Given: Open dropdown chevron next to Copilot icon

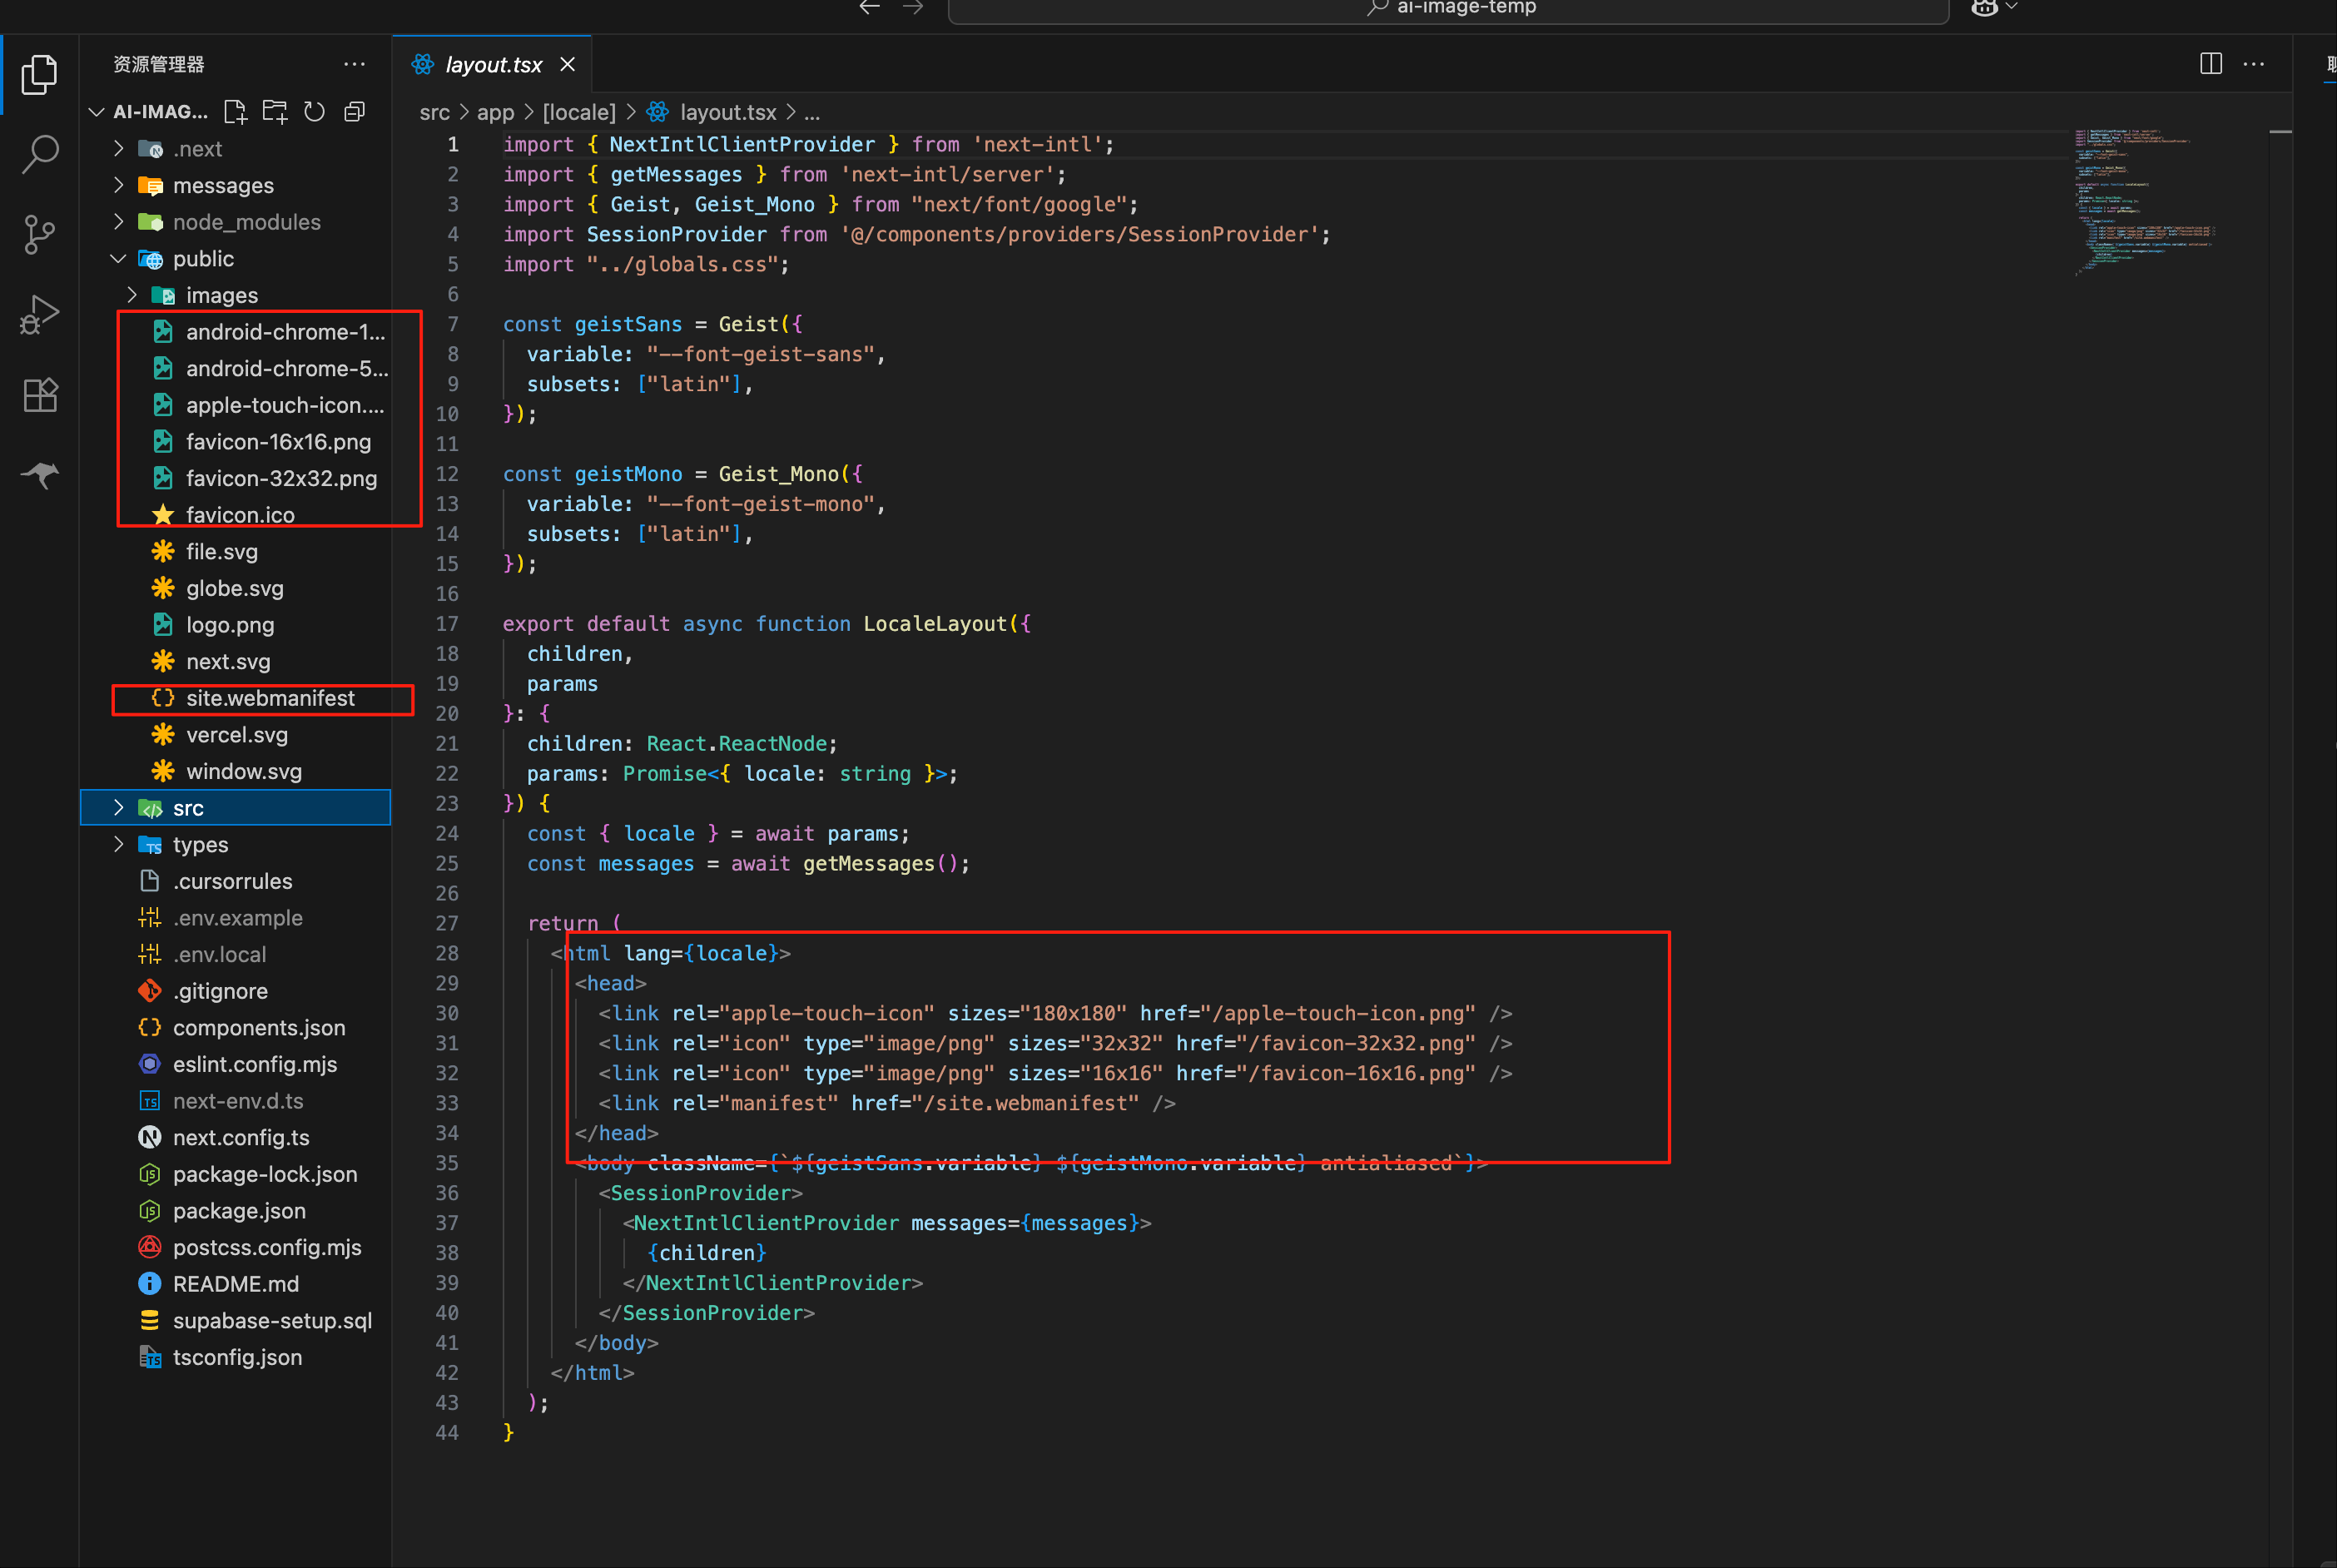Looking at the screenshot, I should (x=2012, y=7).
